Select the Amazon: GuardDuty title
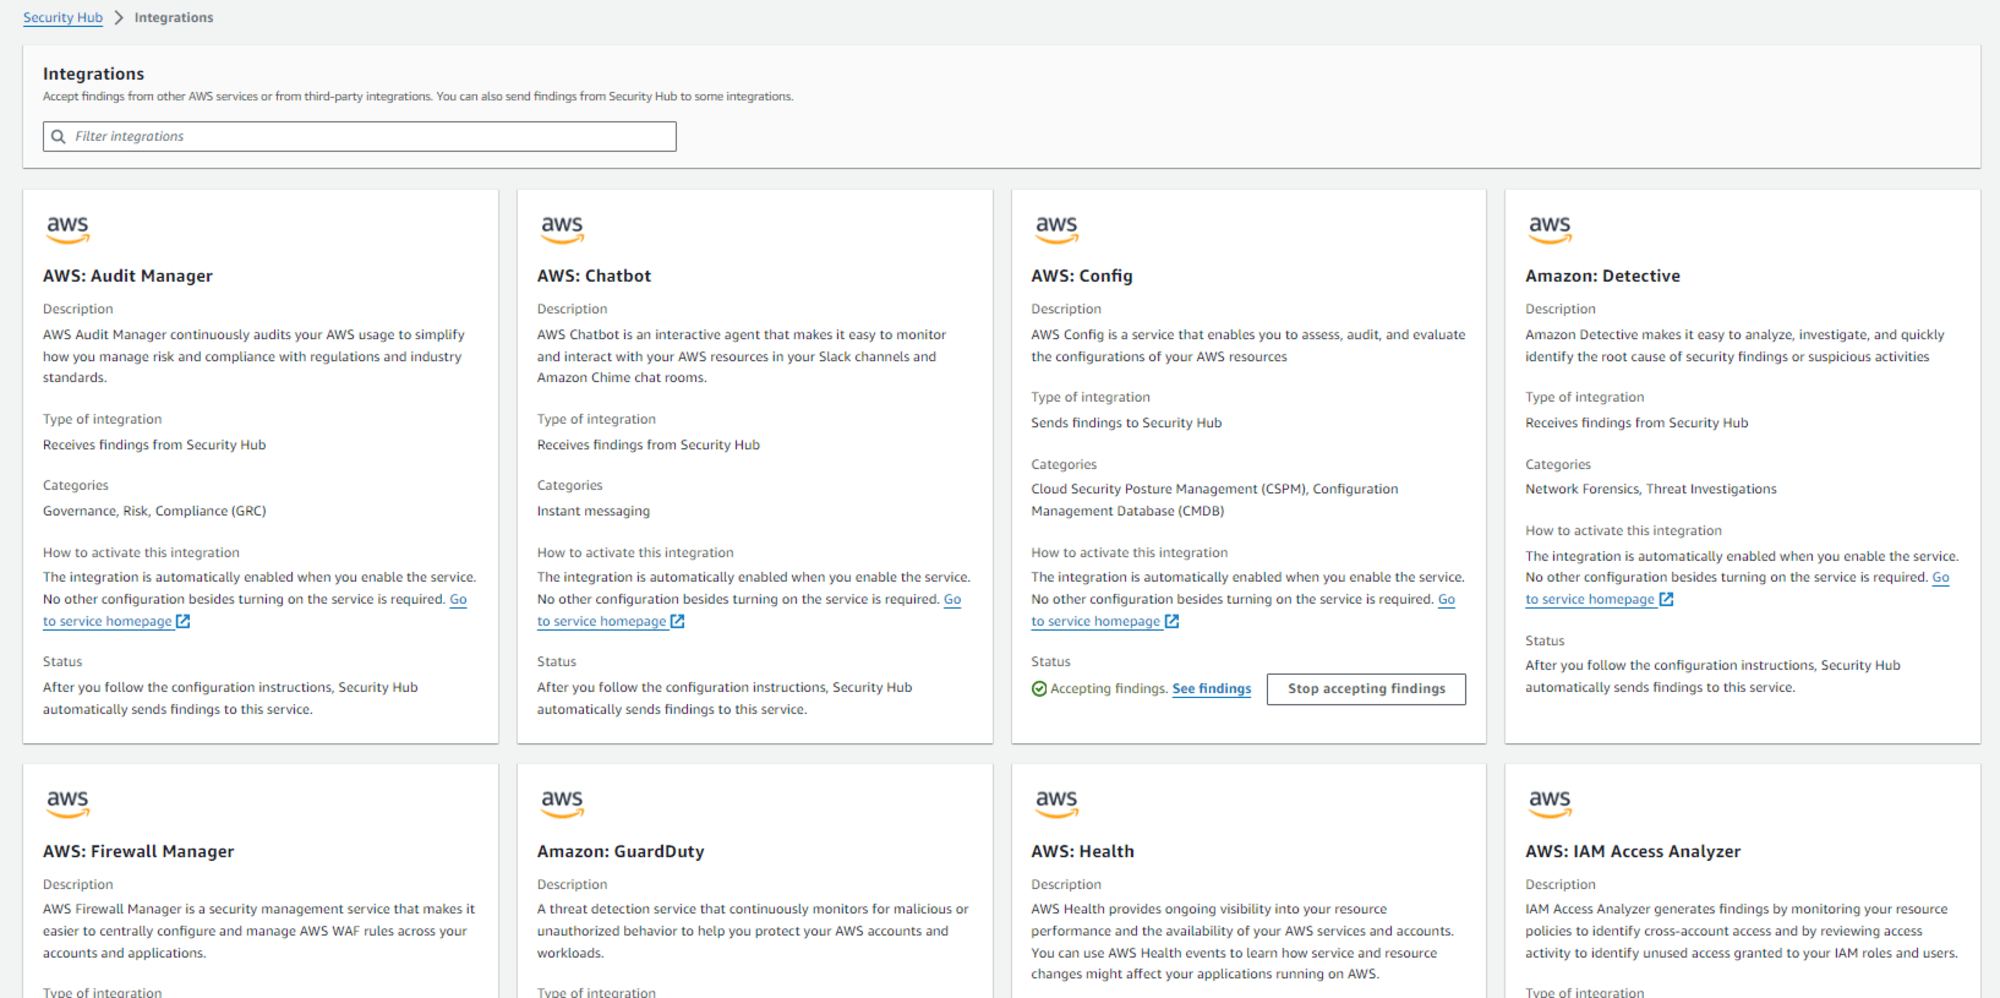2000x998 pixels. (621, 852)
